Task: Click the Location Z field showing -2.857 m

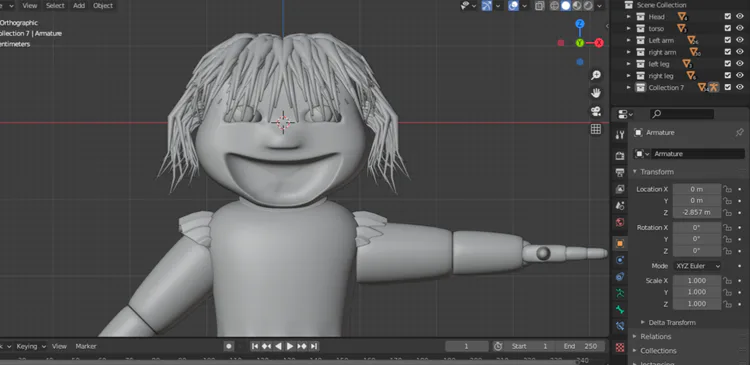Action: (x=697, y=212)
